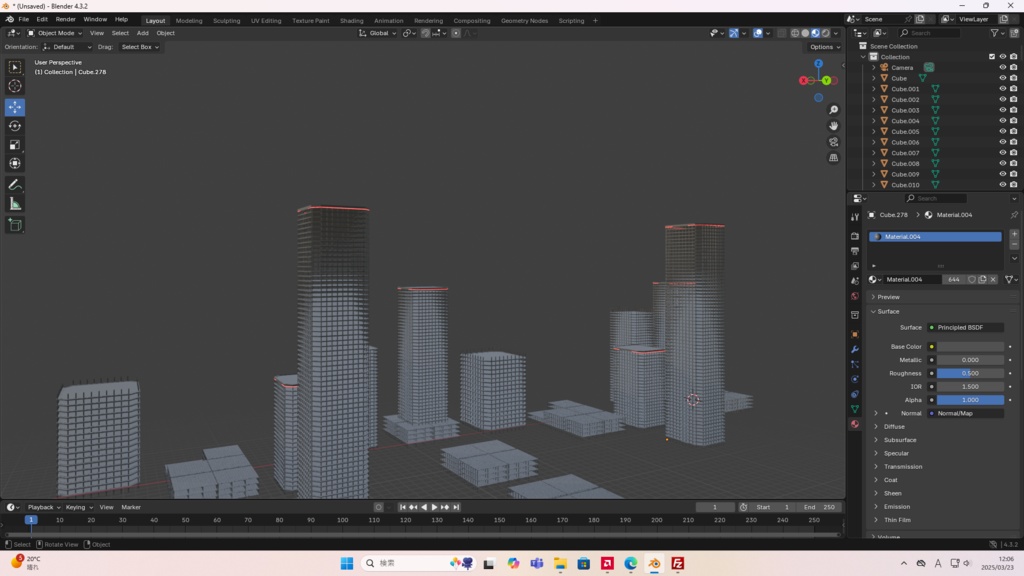Toggle visibility eye for Cube.001
This screenshot has height=576, width=1024.
pyautogui.click(x=1002, y=89)
